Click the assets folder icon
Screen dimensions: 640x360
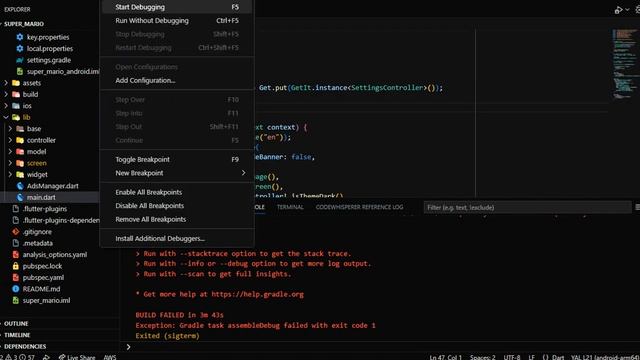(x=16, y=83)
